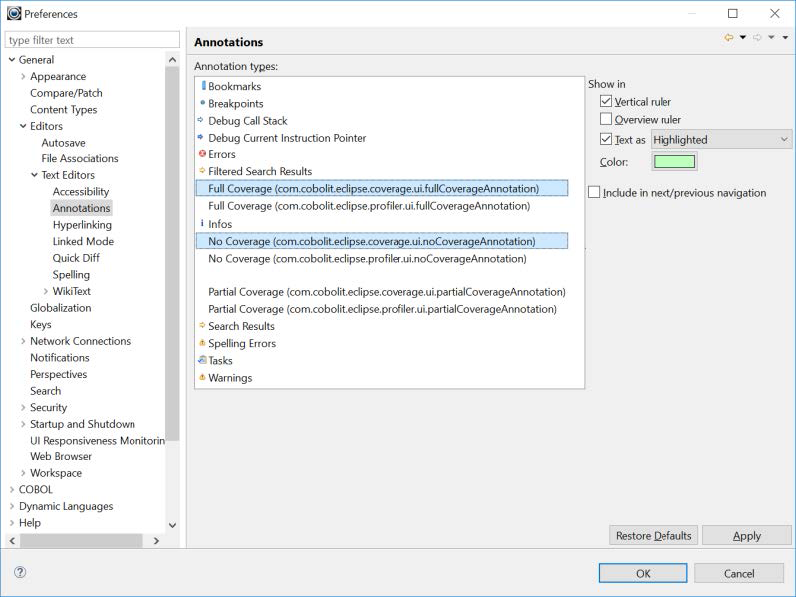Open the Quick Diff preference page
The width and height of the screenshot is (796, 597).
(x=76, y=258)
